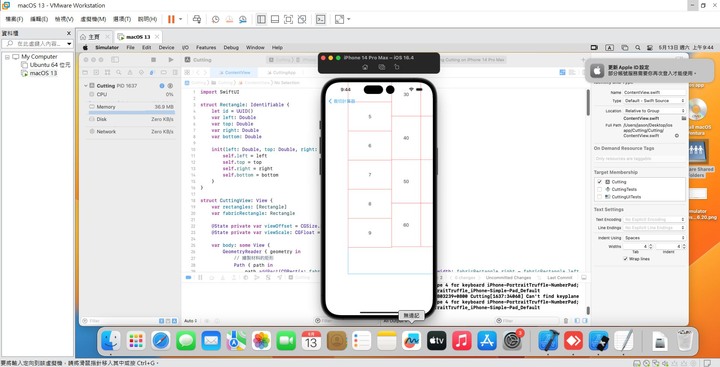This screenshot has width=720, height=367.
Task: Open Xcode breakpoint navigator icon
Action: (x=163, y=73)
